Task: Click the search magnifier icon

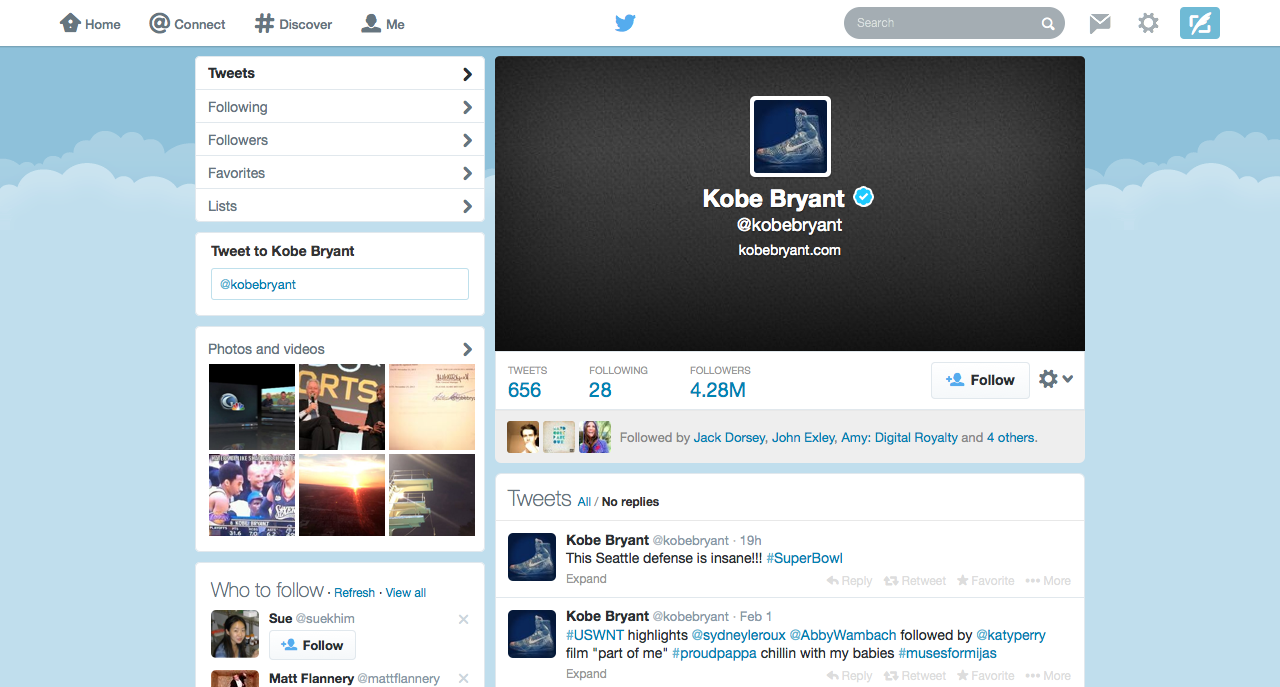Action: point(1048,23)
